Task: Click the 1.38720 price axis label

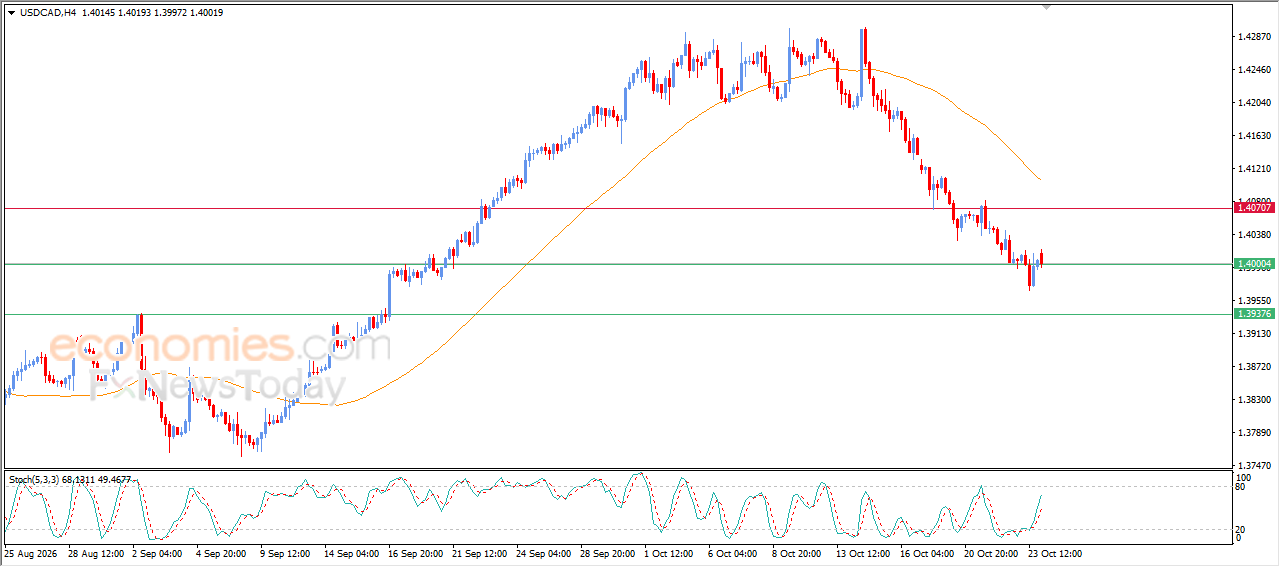Action: click(x=1254, y=367)
